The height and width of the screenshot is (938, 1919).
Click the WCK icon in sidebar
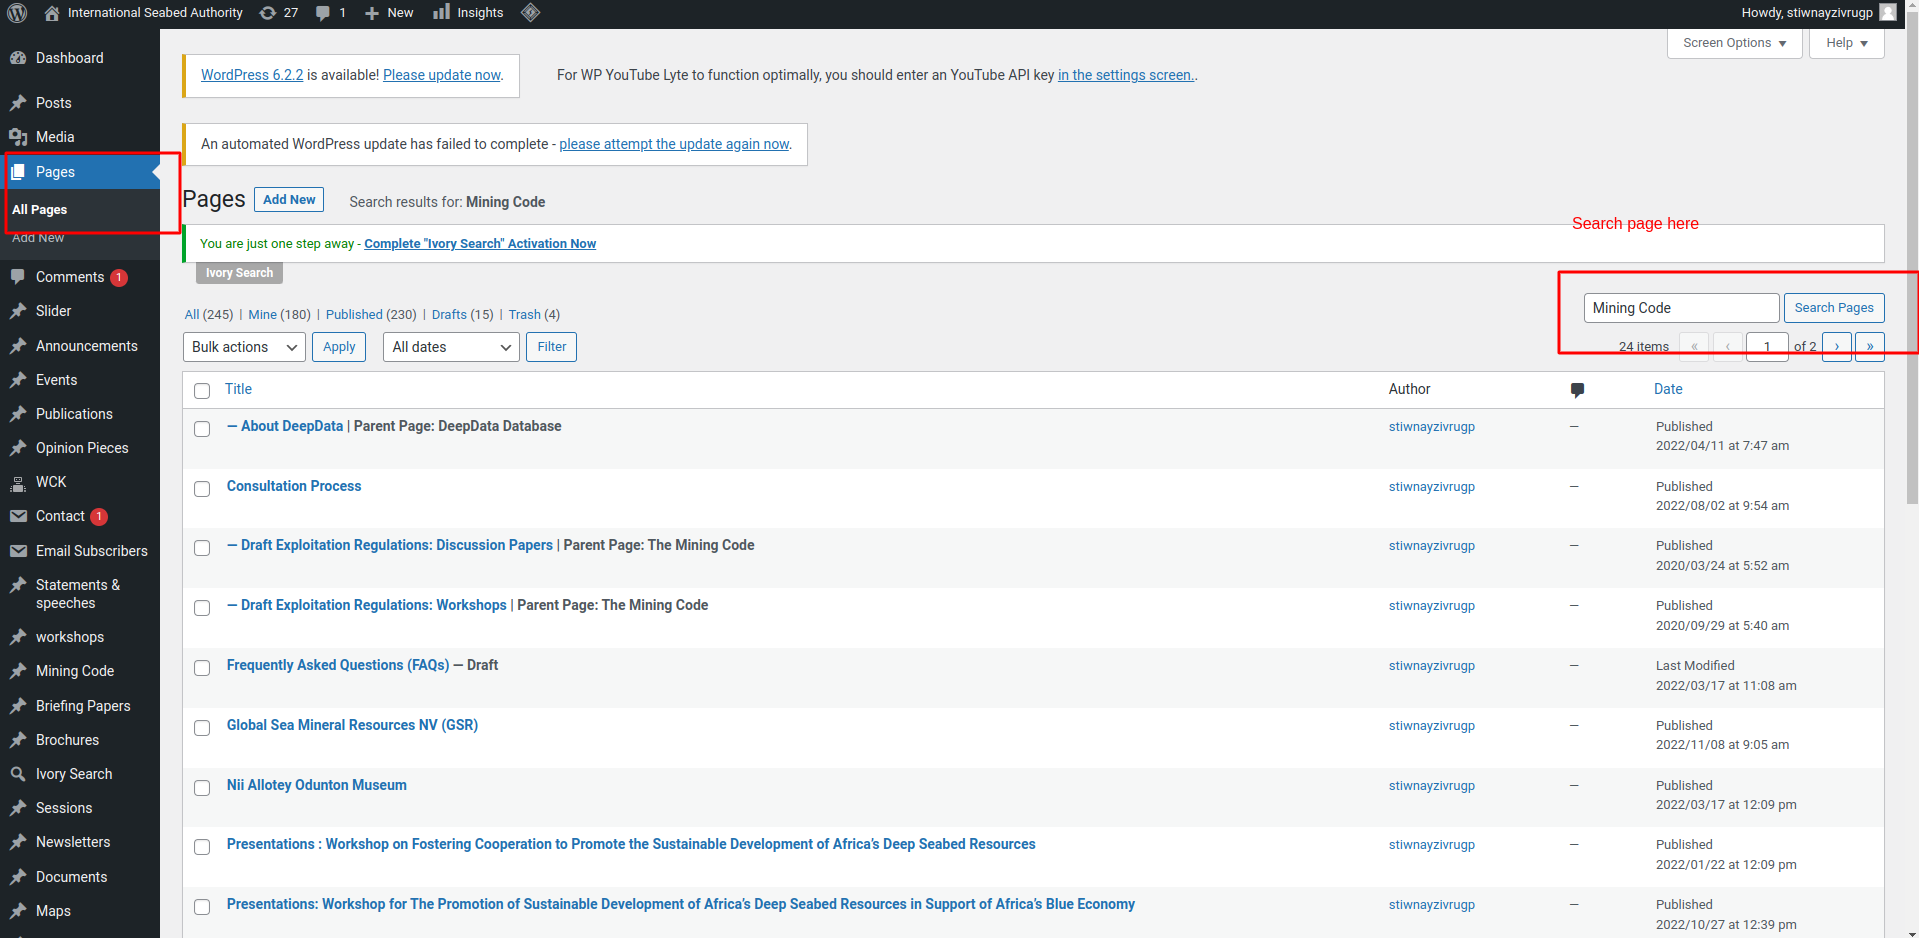click(x=18, y=483)
